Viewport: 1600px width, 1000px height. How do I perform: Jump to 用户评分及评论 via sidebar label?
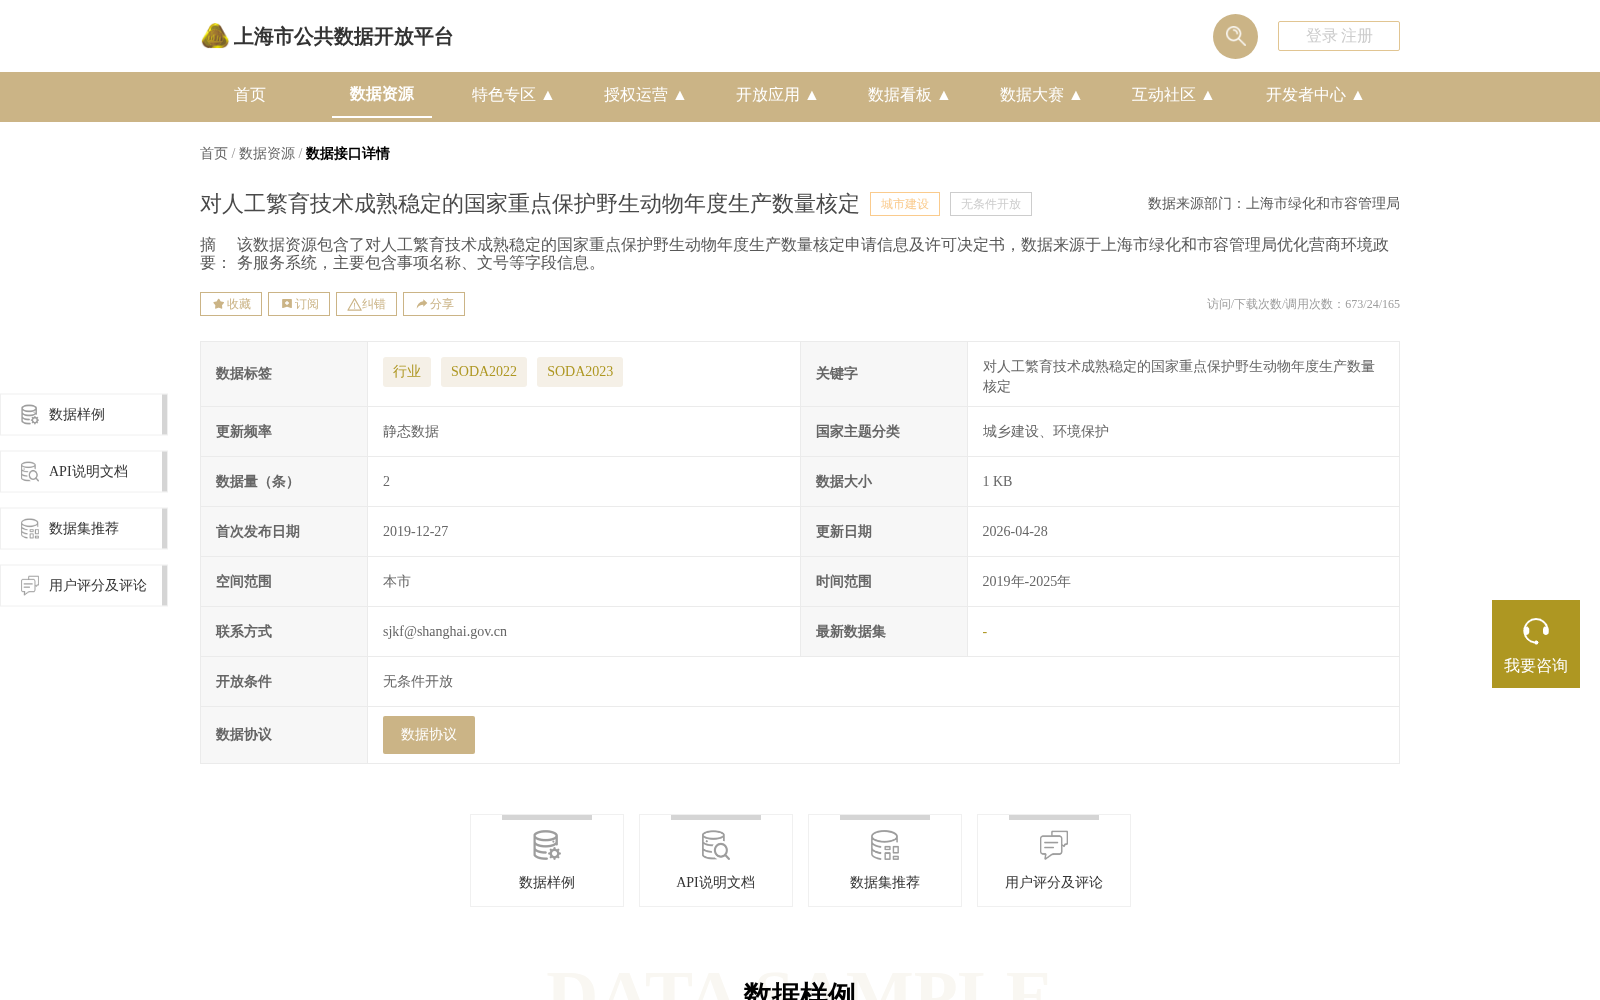pos(98,586)
